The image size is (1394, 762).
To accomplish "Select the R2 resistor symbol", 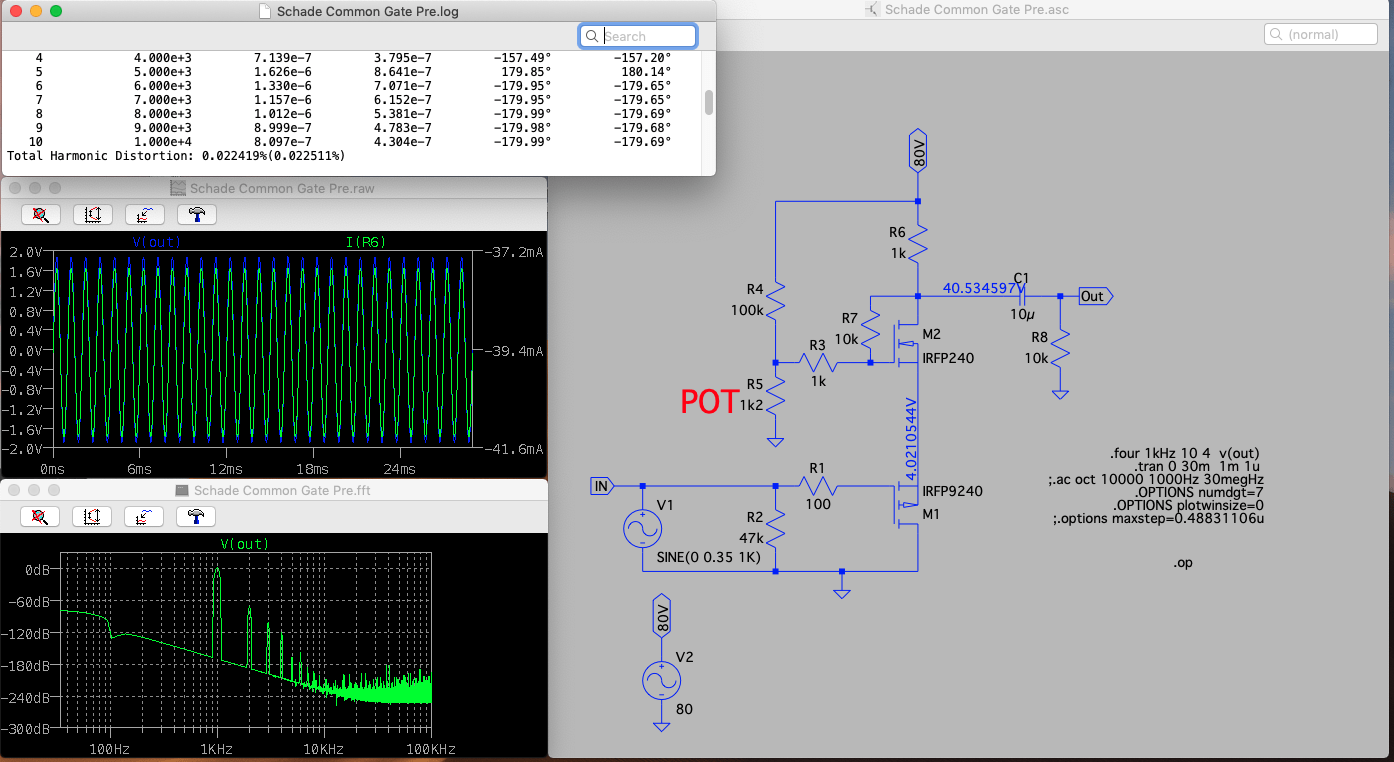I will click(777, 530).
